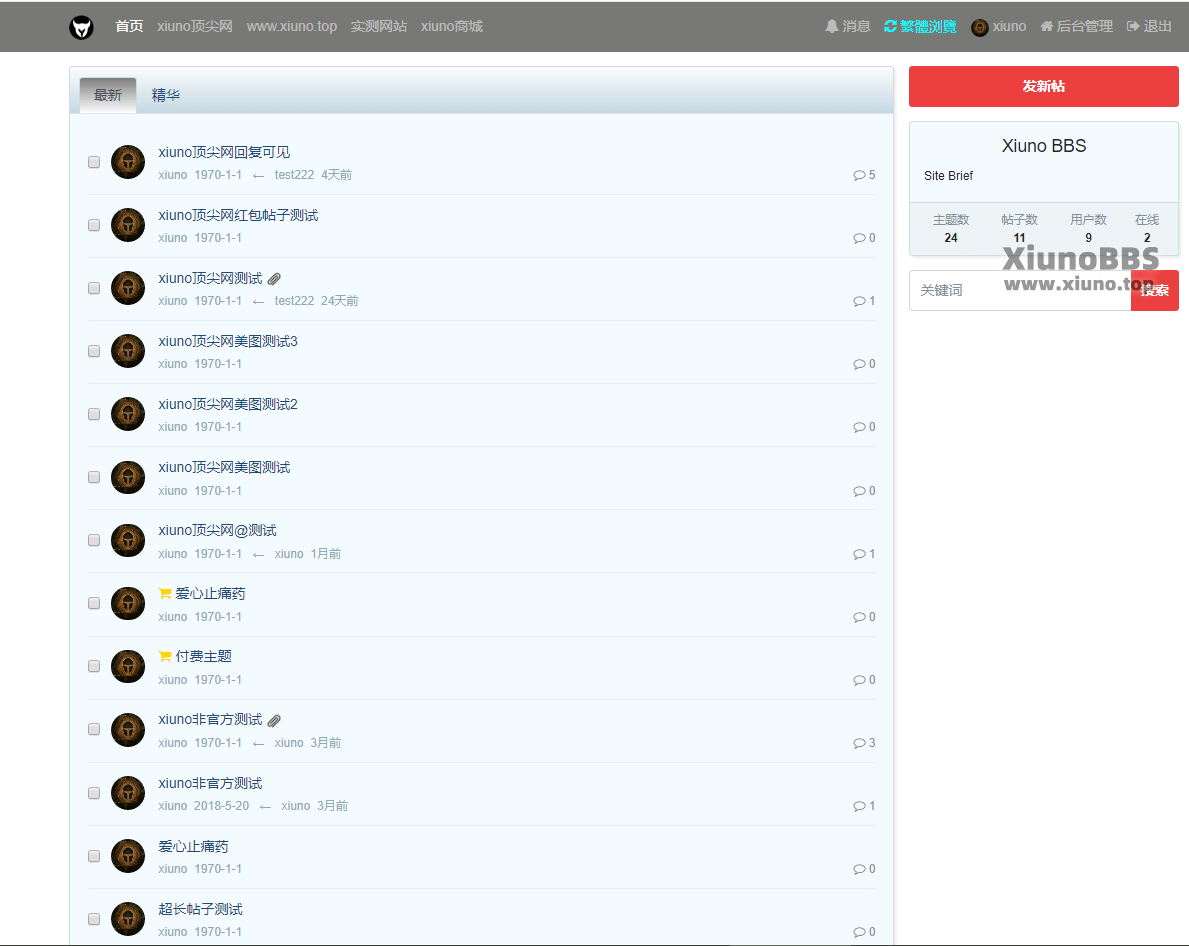This screenshot has height=946, width=1189.
Task: Tick checkbox for xiuno顶尖网红包帖子测试
Action: [x=94, y=225]
